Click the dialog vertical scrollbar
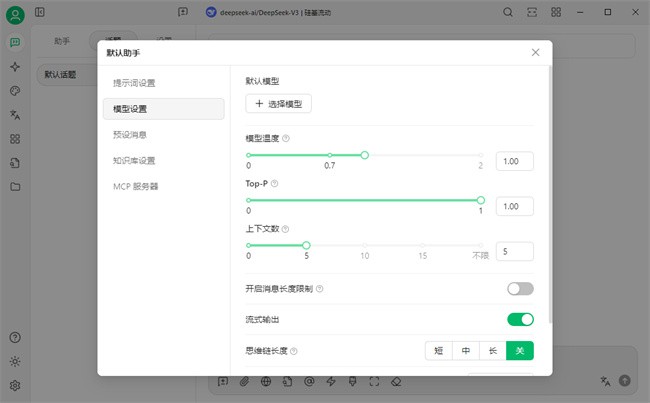 (550, 194)
